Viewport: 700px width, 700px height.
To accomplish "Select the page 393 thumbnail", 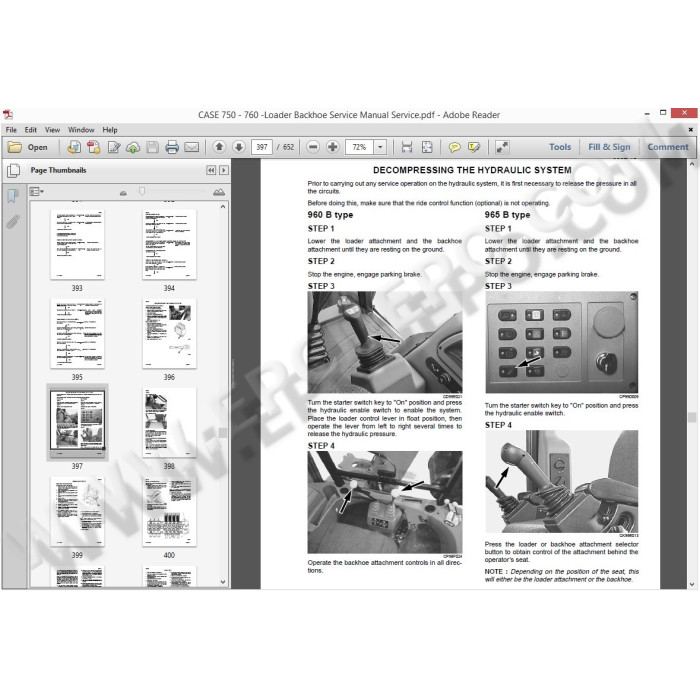I will (x=77, y=245).
